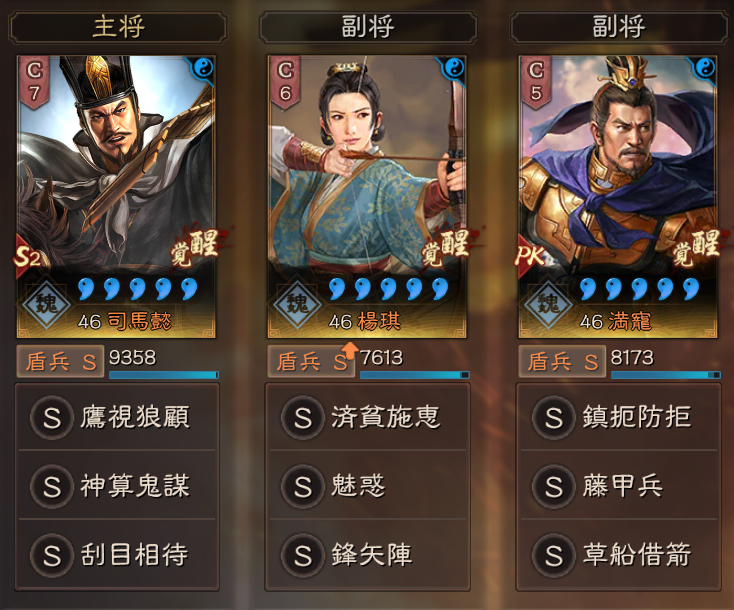
Task: Open the 主将 slot header
Action: (x=117, y=28)
